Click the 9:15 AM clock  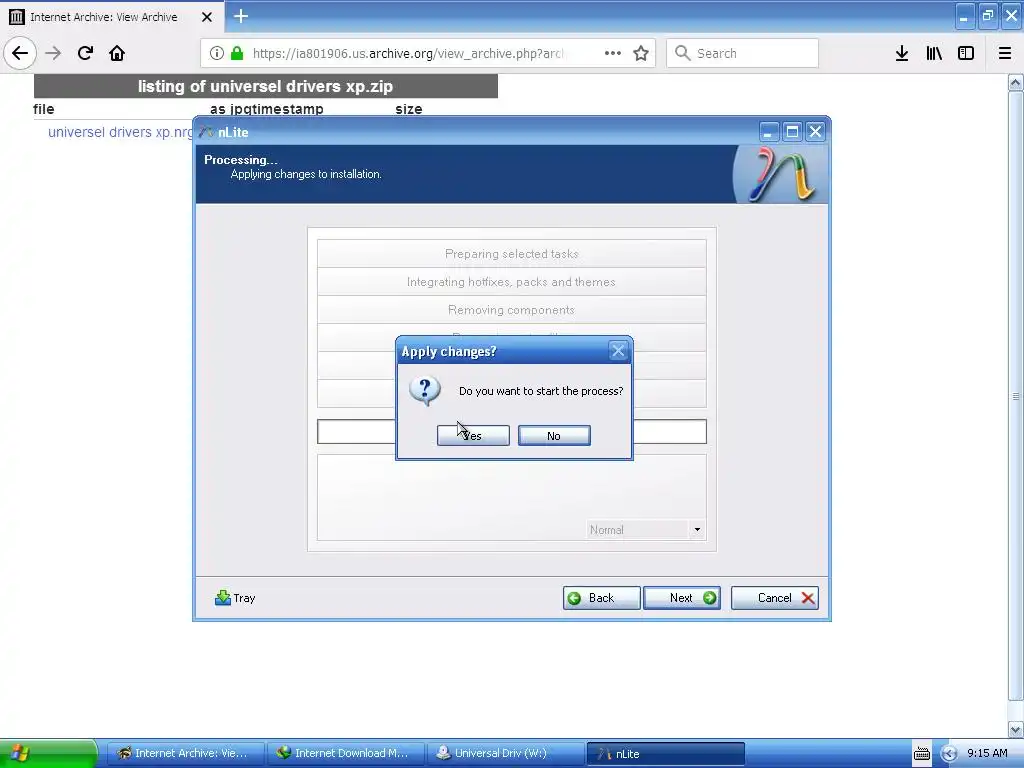987,753
